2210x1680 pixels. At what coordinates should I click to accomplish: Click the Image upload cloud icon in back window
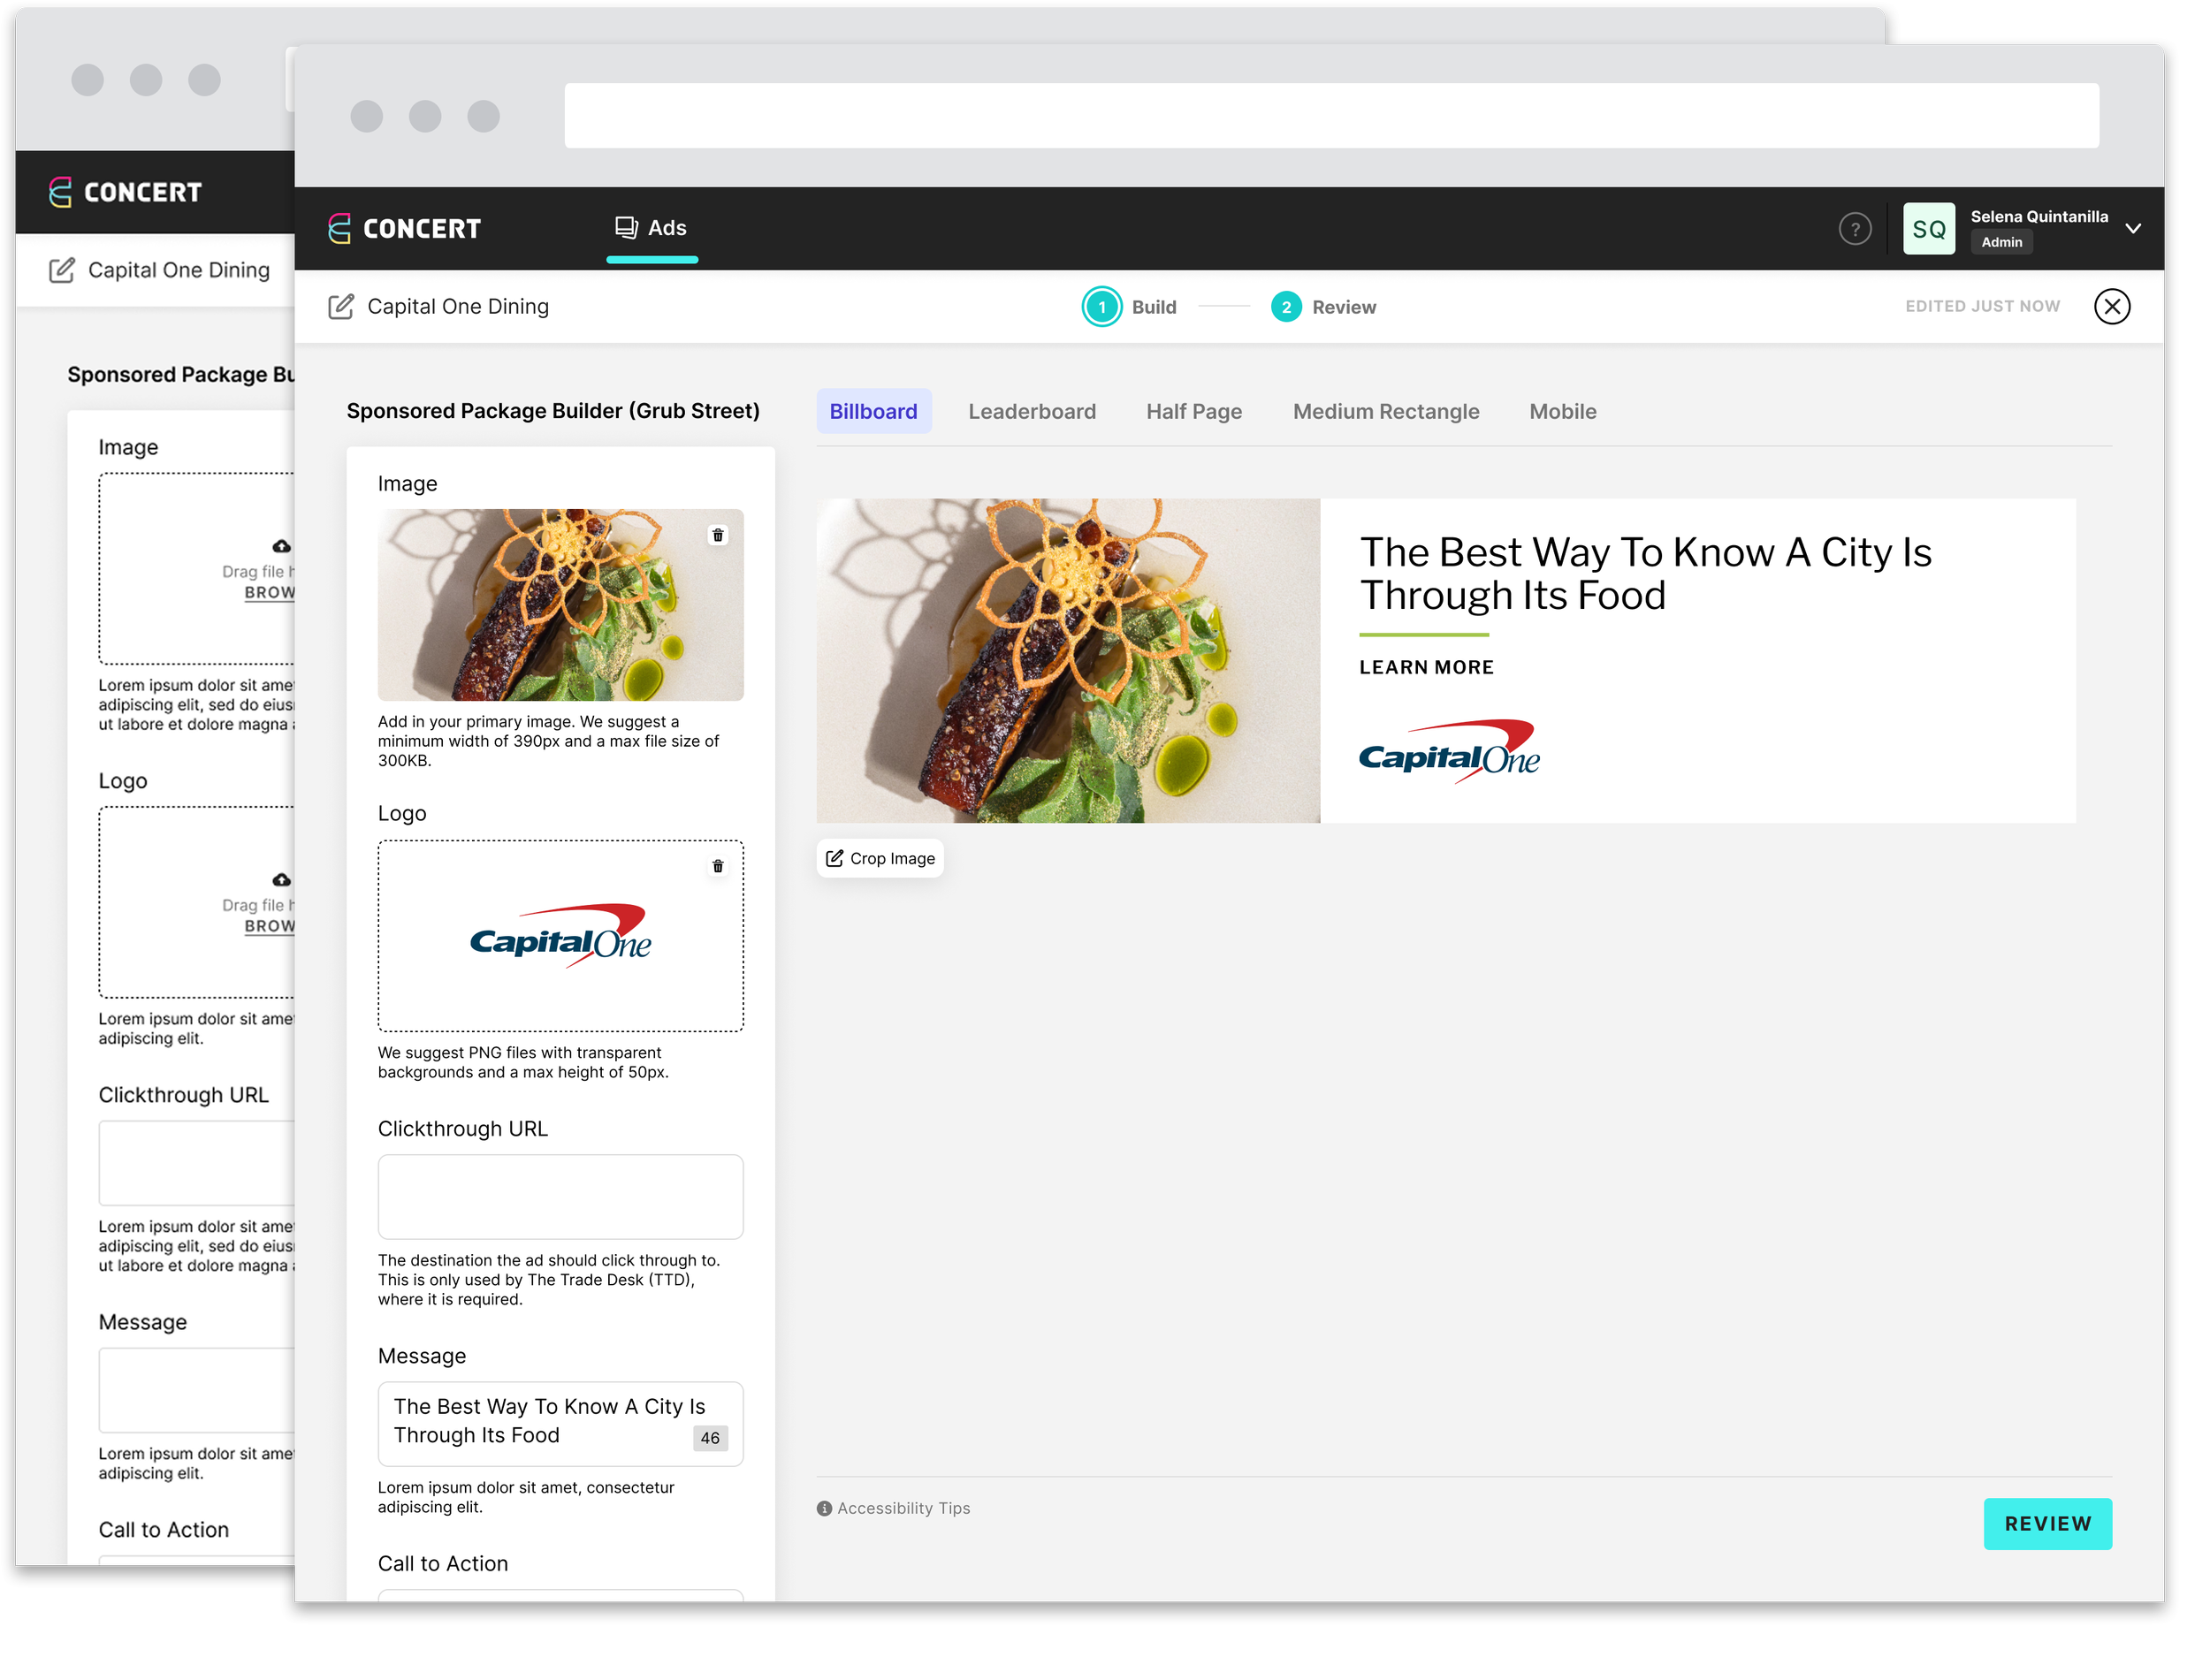[x=282, y=546]
